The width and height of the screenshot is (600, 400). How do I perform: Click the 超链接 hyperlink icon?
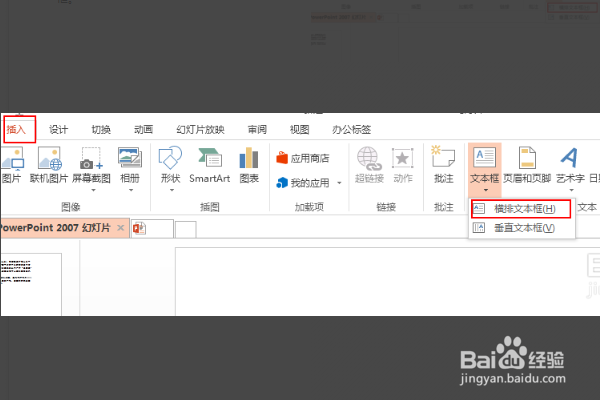[x=369, y=165]
